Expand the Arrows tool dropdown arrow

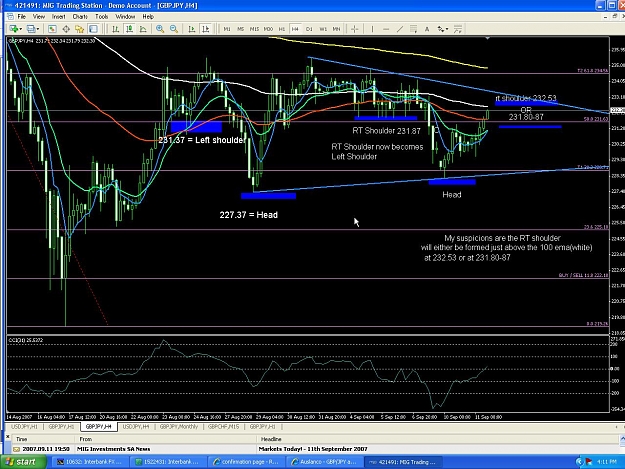pos(447,29)
